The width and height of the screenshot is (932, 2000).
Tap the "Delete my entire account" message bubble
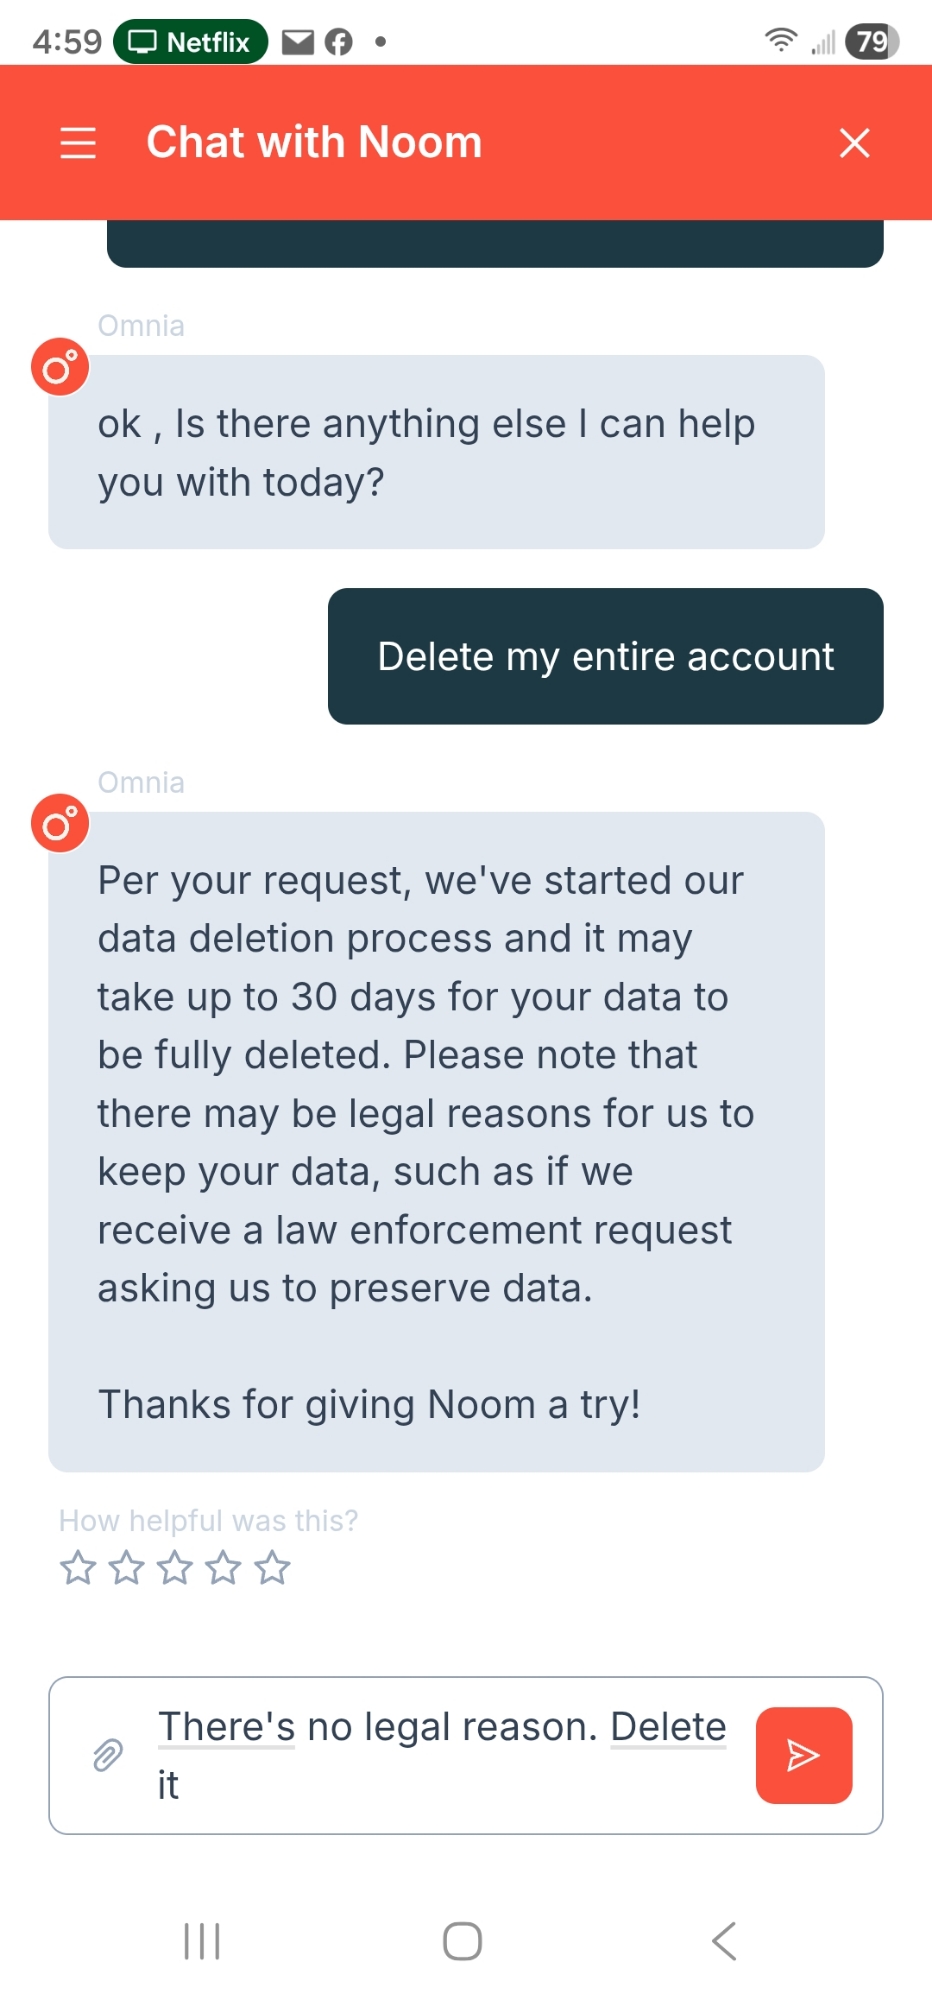605,657
